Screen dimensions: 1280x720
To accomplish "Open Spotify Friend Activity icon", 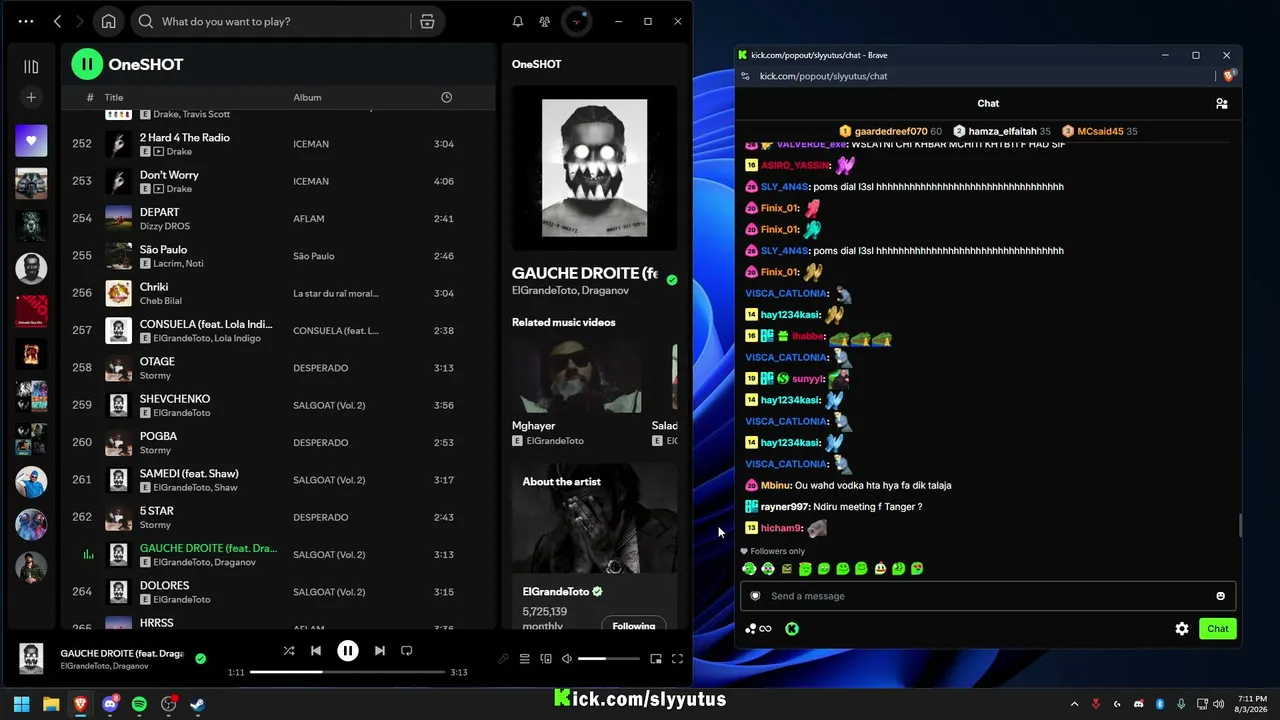I will click(x=544, y=21).
